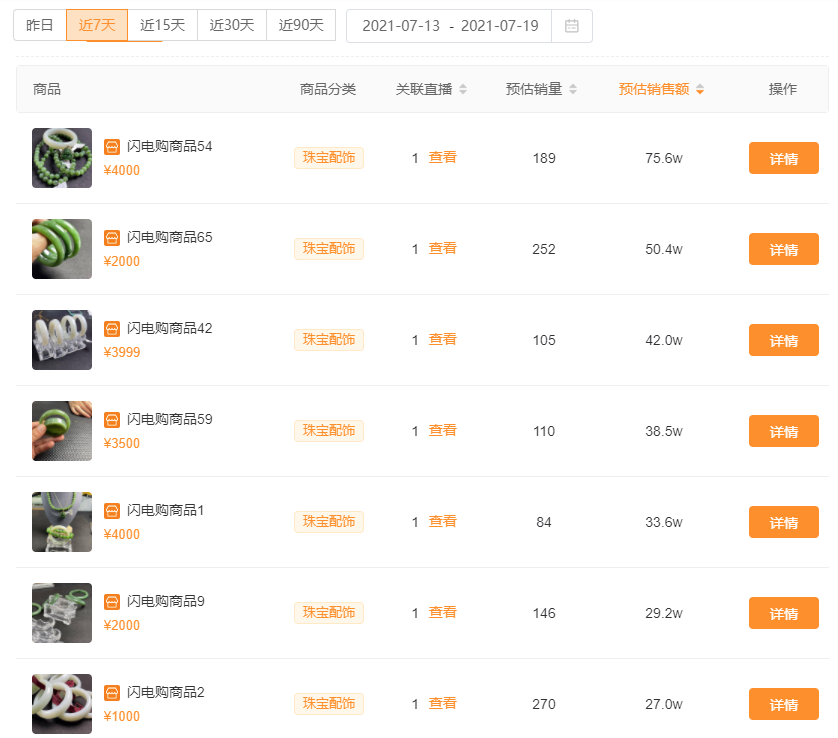Click 查看 link in 闪电购商品59 row

click(443, 431)
